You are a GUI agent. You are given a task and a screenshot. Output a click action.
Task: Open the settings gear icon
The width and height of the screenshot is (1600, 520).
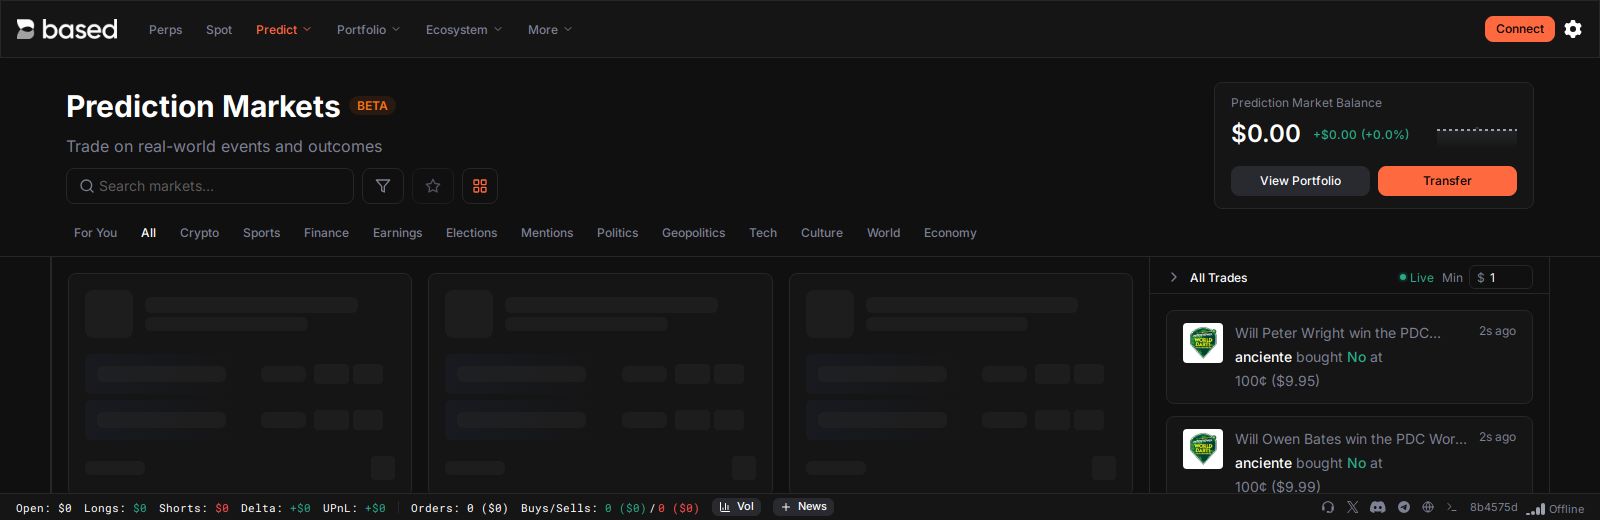click(1573, 29)
